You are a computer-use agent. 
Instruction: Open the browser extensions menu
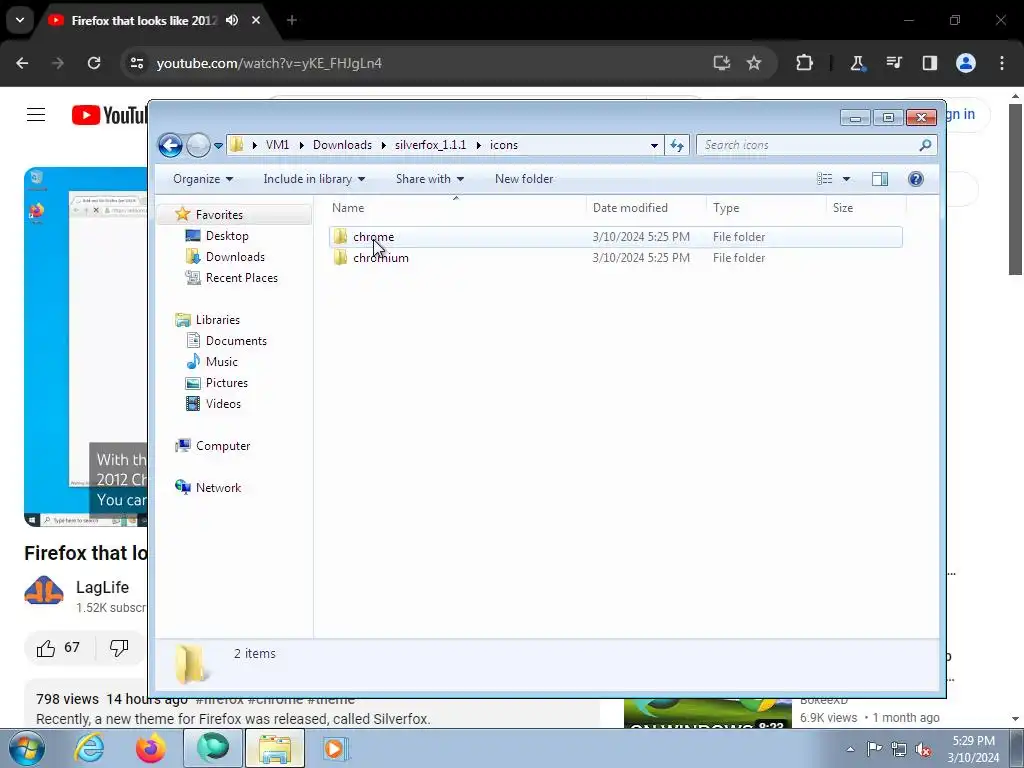tap(805, 63)
